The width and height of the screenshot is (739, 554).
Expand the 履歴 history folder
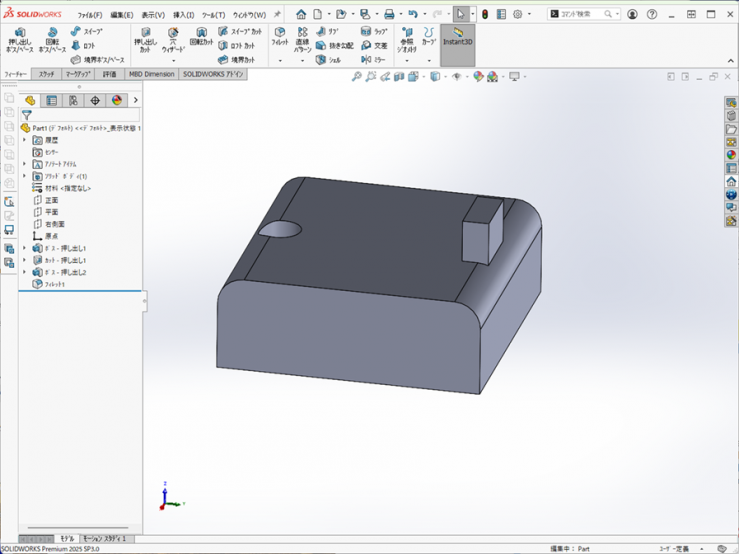click(25, 140)
